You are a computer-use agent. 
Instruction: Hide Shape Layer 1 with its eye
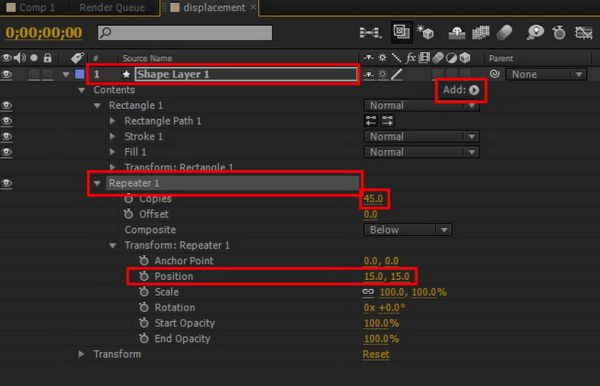pos(7,74)
